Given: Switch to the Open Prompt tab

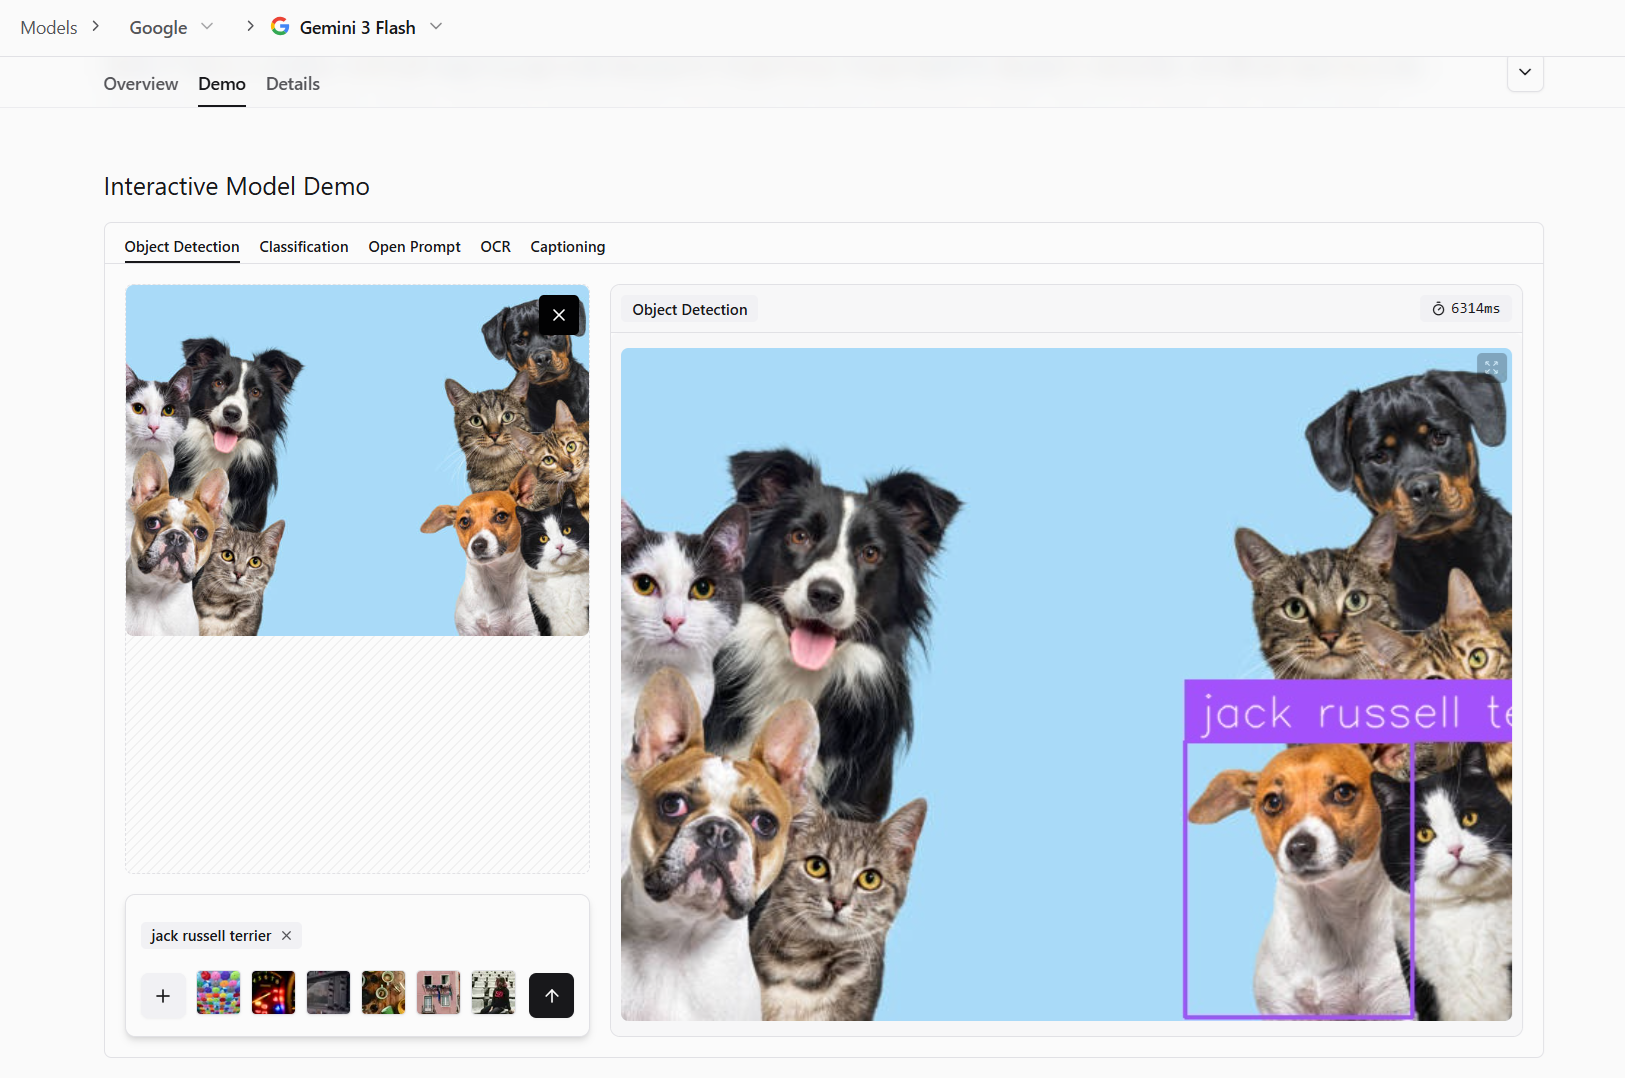Looking at the screenshot, I should pos(414,247).
